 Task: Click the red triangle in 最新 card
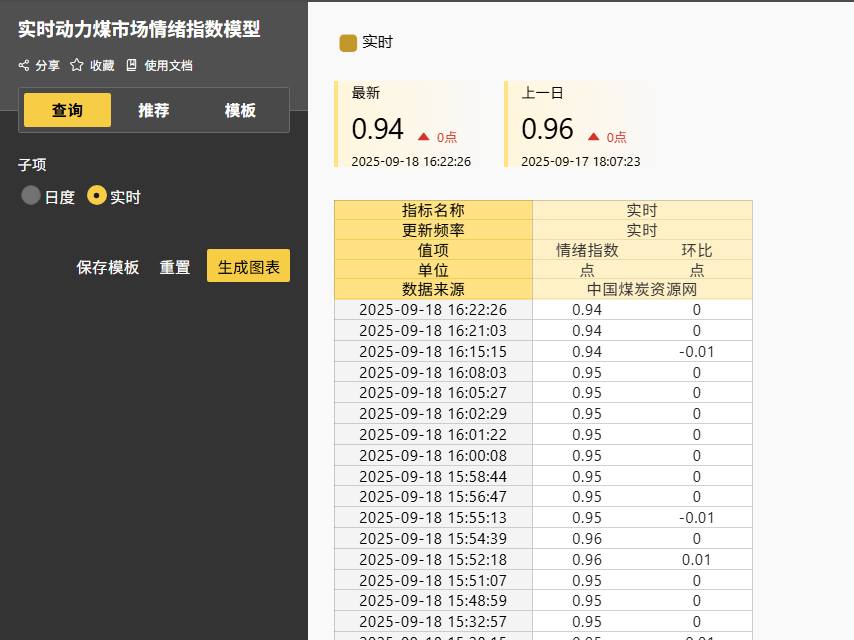[424, 136]
